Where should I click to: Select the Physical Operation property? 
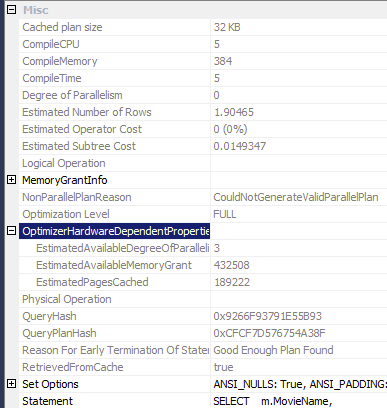click(67, 299)
